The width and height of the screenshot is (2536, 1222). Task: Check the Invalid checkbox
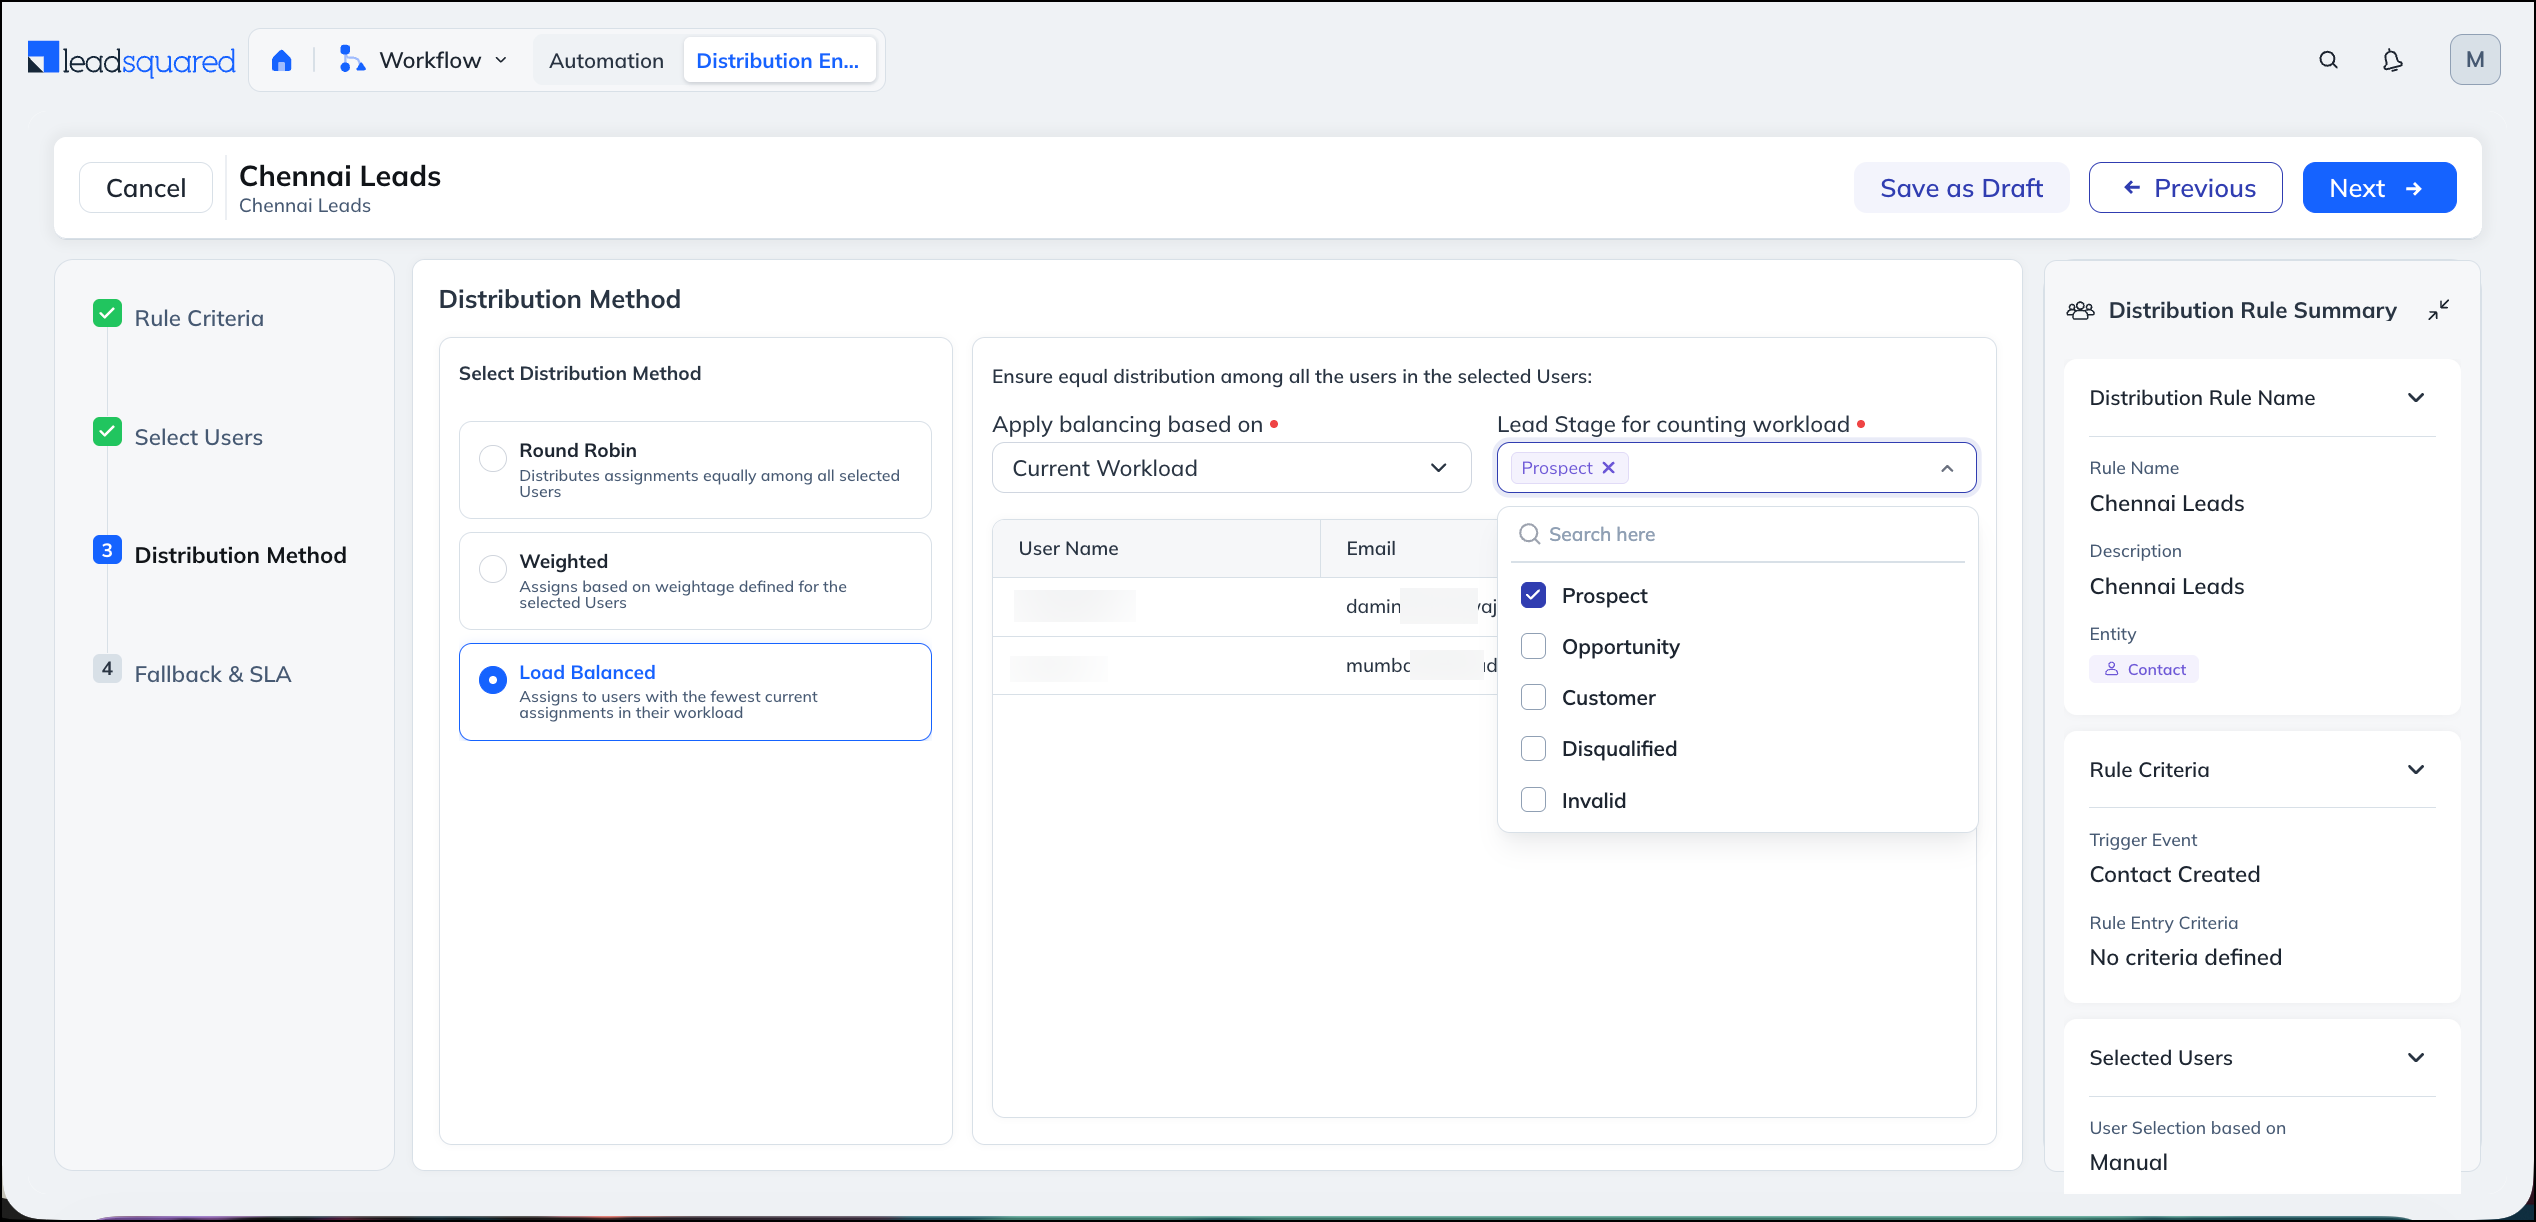1533,800
